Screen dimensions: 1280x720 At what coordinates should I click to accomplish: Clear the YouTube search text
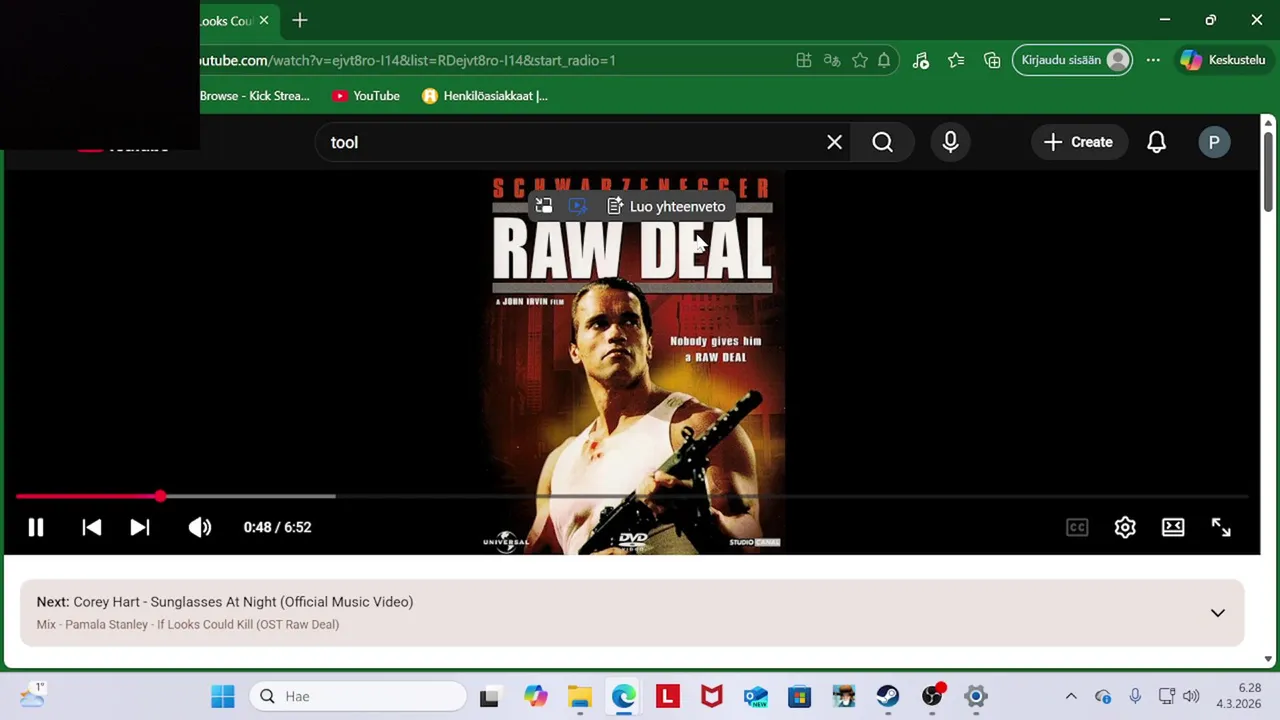[x=834, y=142]
